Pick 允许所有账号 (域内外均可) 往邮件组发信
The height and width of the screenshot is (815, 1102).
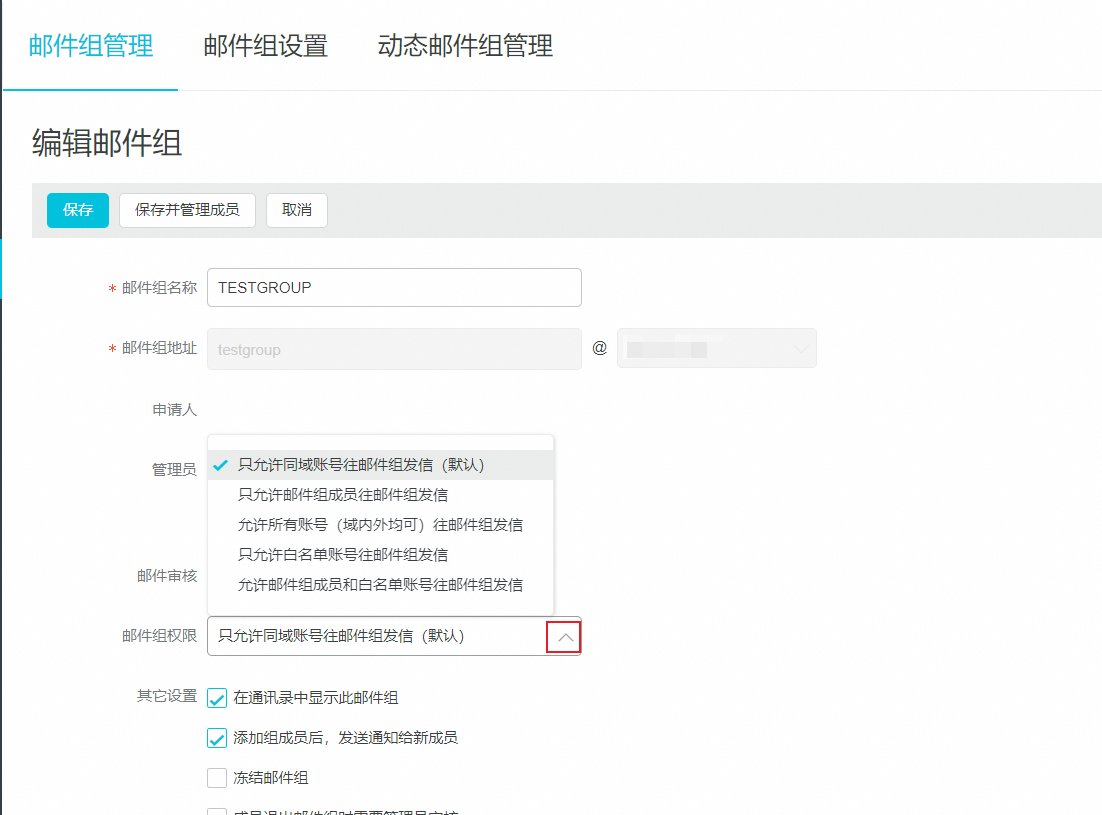380,525
